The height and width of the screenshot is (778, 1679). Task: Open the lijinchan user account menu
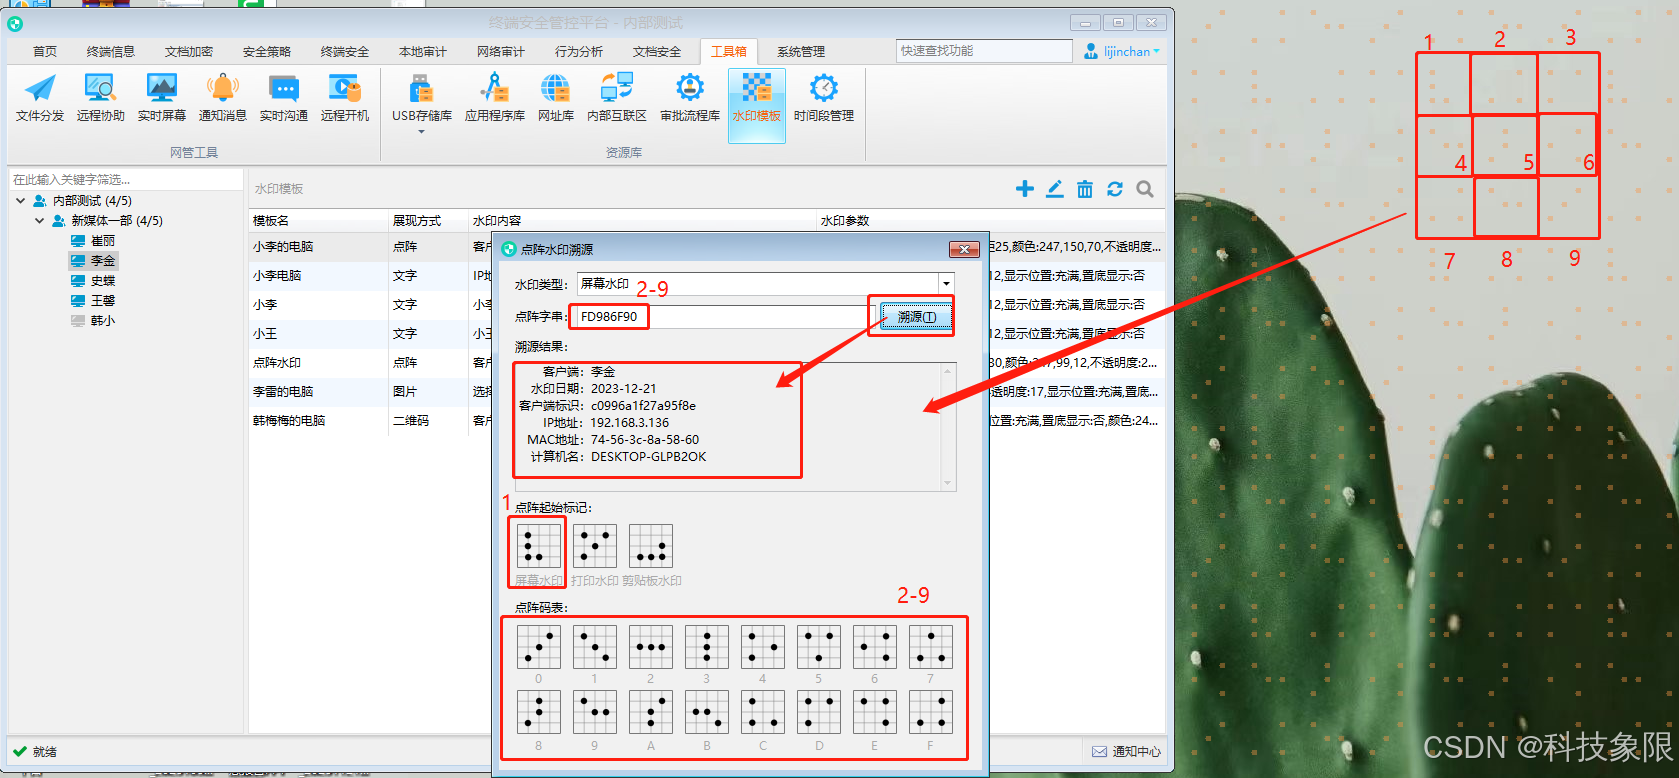click(1122, 51)
